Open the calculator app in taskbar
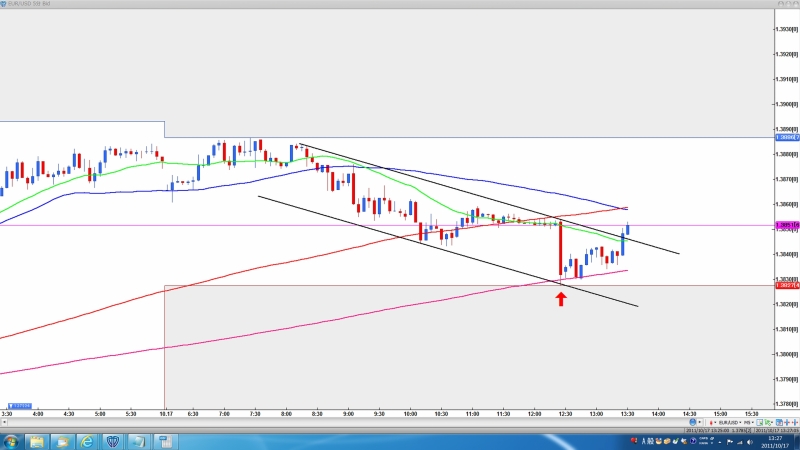The width and height of the screenshot is (800, 450). tap(164, 442)
